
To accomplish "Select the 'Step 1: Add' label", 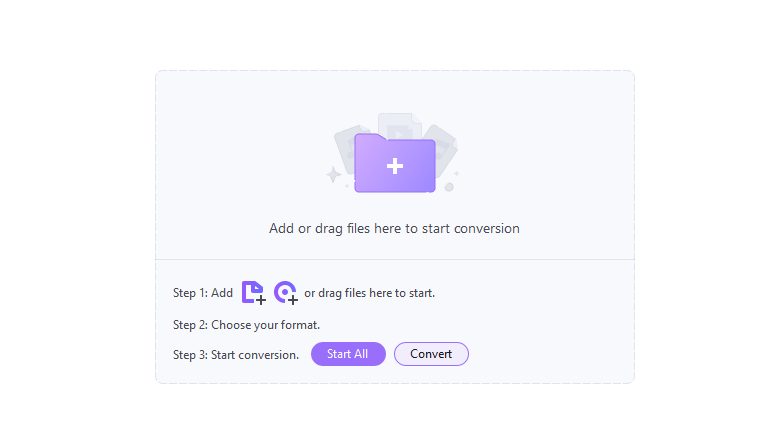I will 203,293.
